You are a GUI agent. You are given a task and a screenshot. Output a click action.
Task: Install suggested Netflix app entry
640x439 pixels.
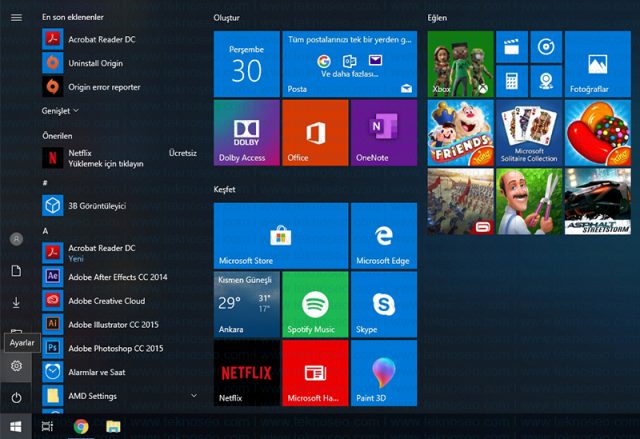pos(119,158)
